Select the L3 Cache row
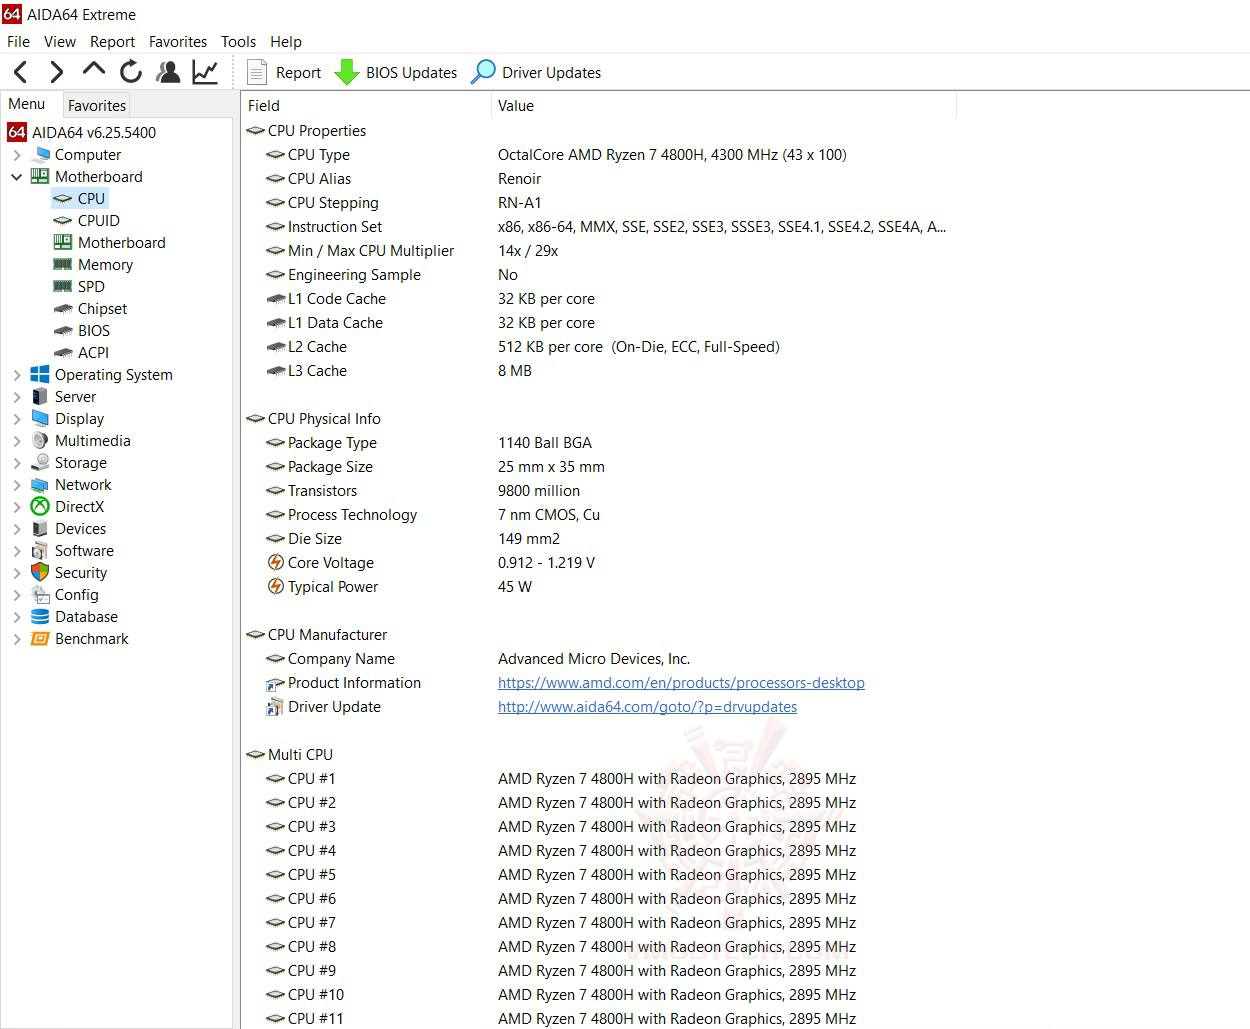The image size is (1250, 1029). point(600,371)
